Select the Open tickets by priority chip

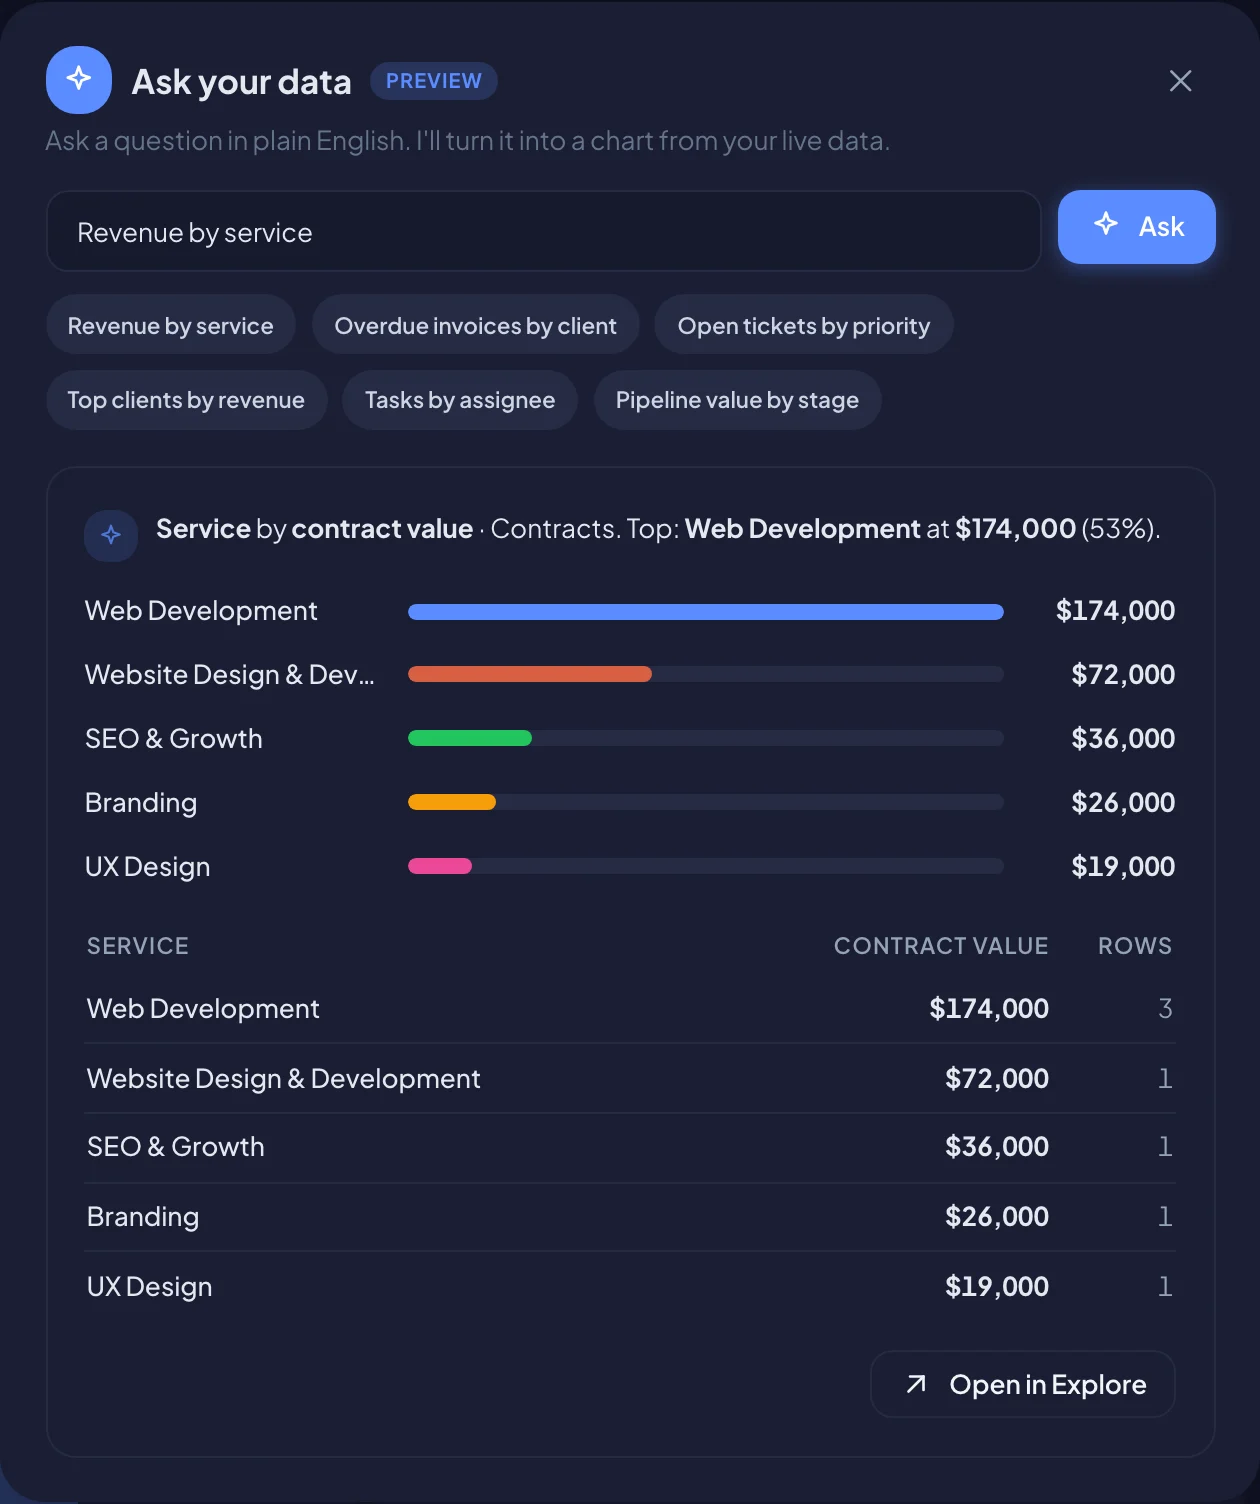tap(804, 325)
